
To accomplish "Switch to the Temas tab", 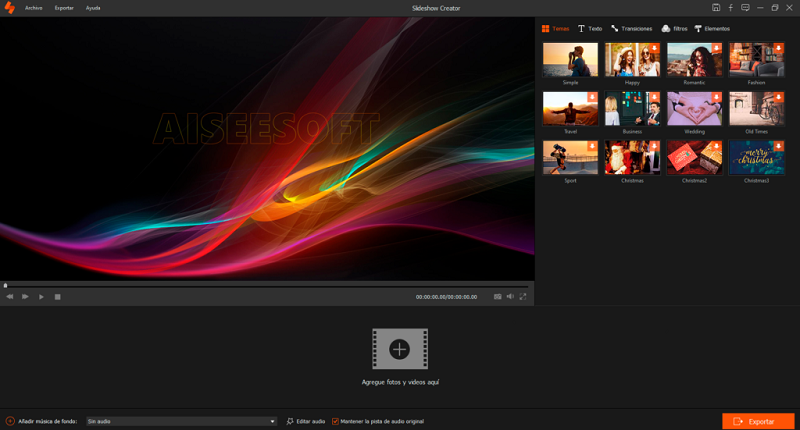I will 555,29.
